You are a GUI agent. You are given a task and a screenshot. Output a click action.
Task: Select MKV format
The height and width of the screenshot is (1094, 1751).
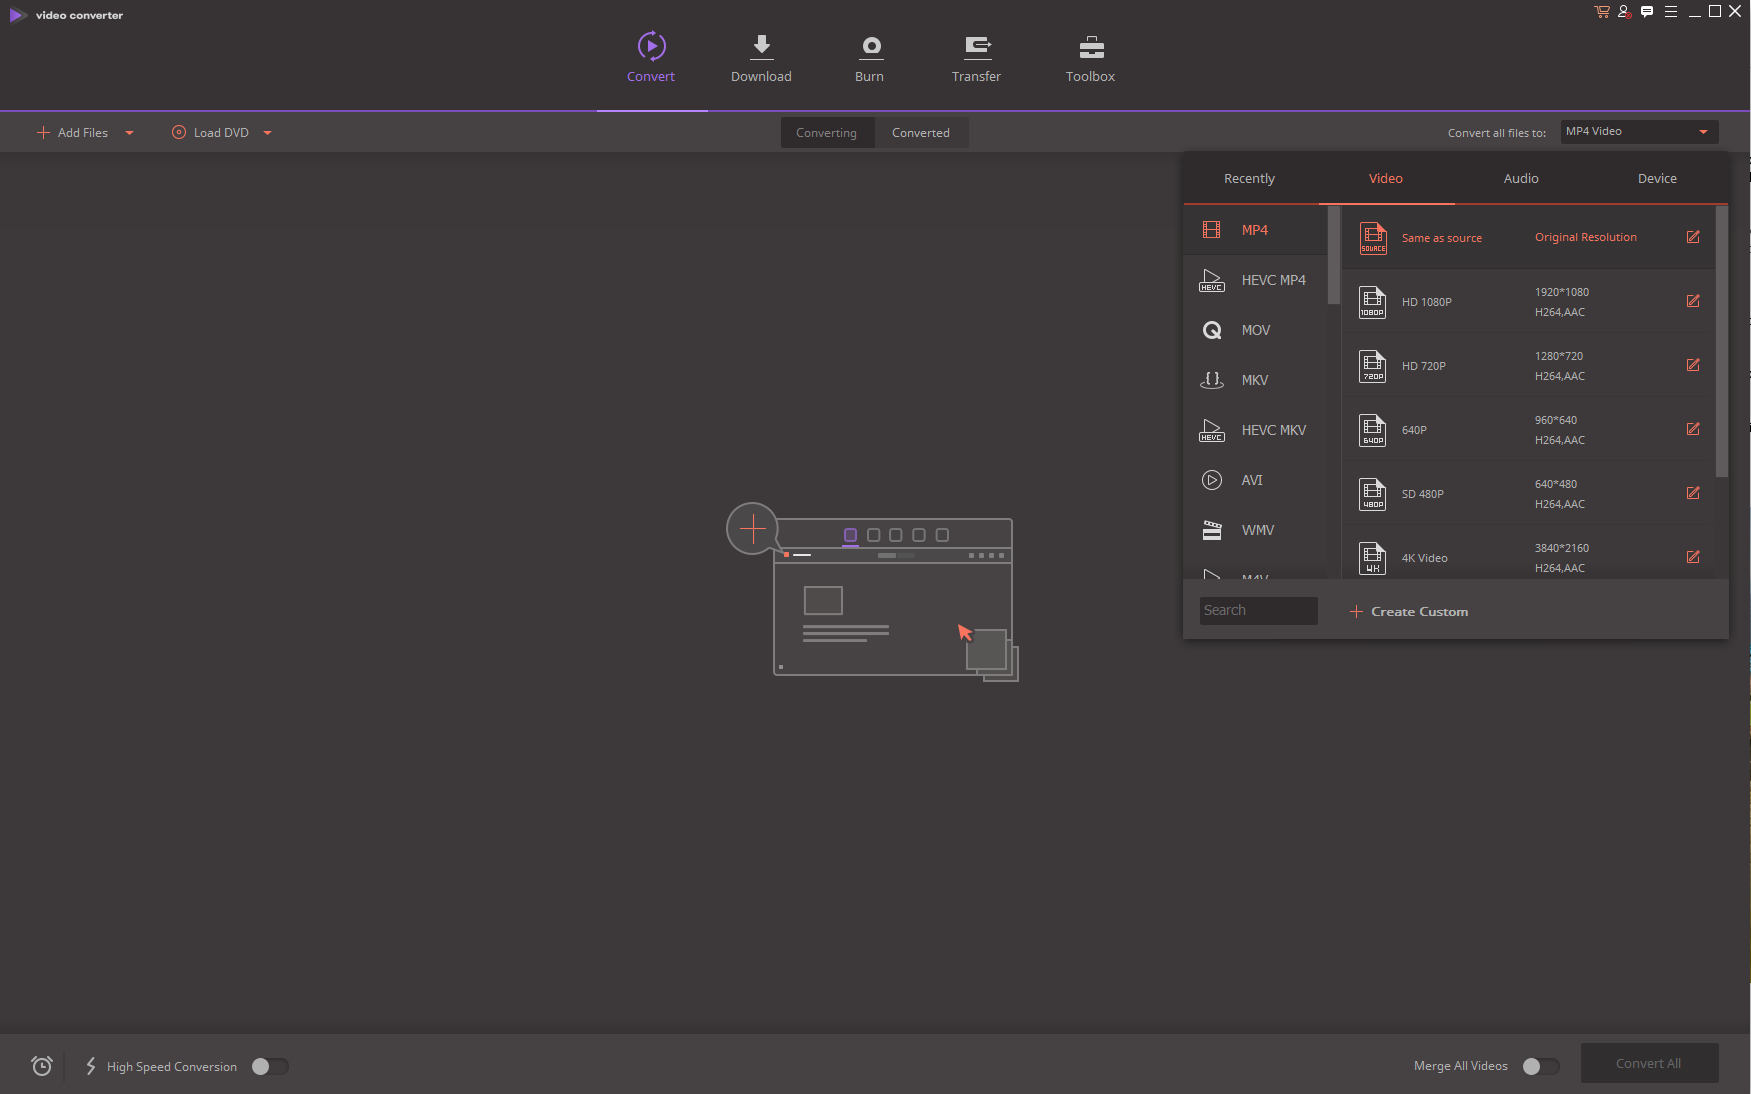pyautogui.click(x=1255, y=380)
